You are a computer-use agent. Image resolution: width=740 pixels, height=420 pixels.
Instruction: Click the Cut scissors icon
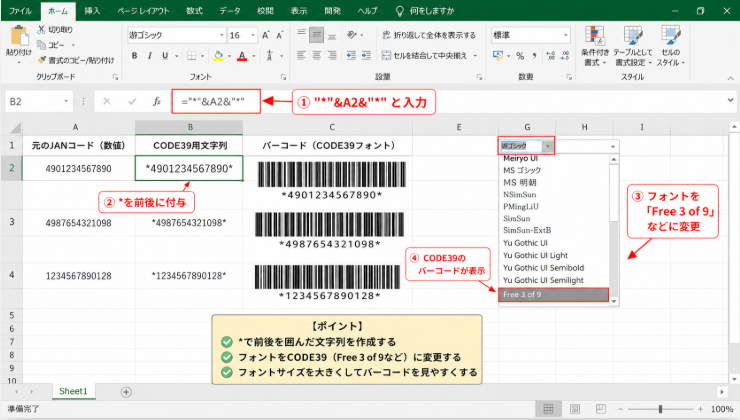coord(42,30)
